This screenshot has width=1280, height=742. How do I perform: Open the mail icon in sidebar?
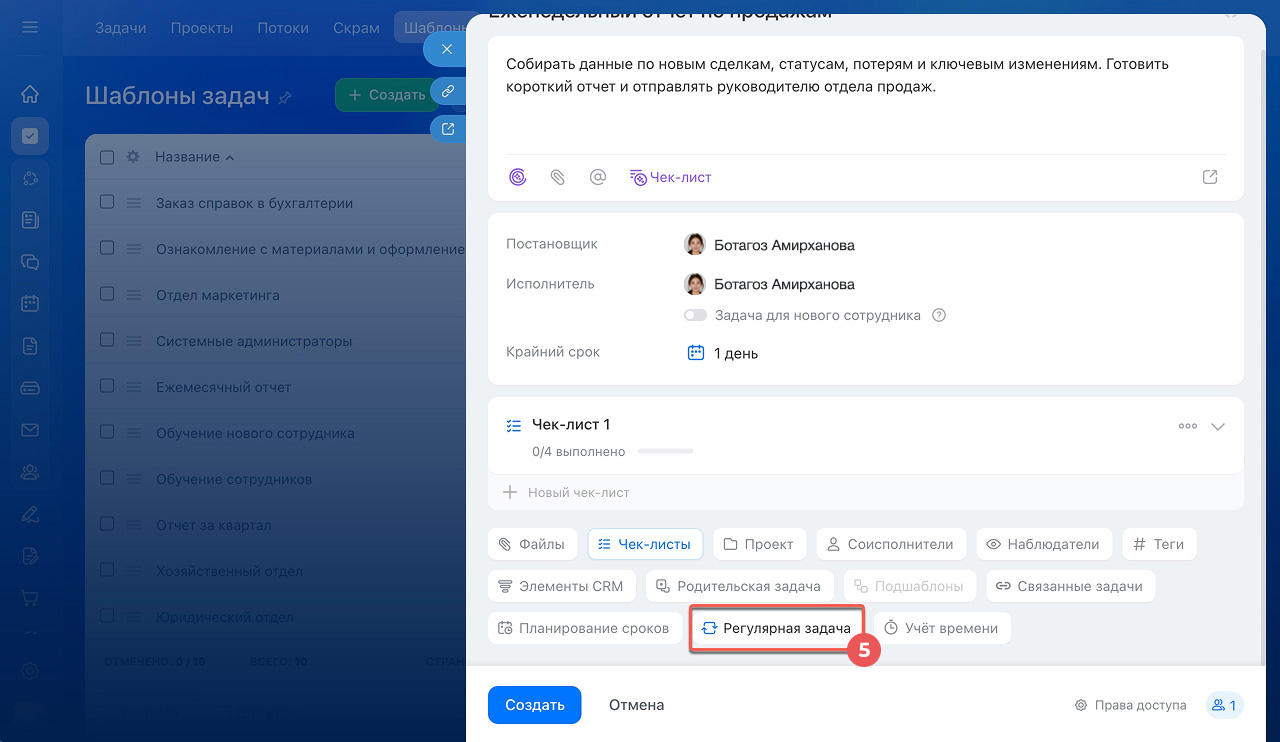pos(30,430)
